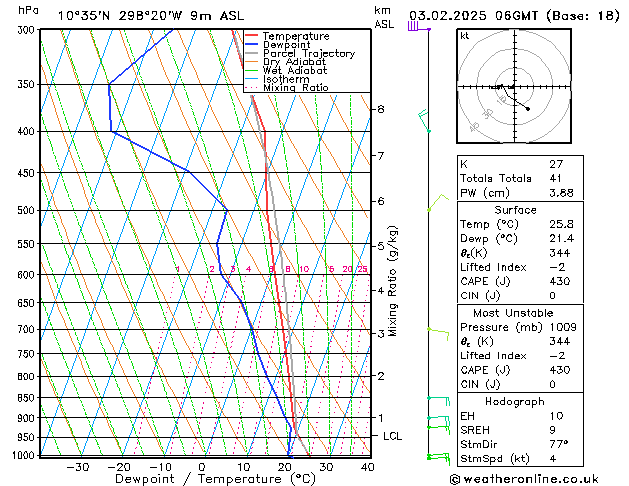
Task: Click the 300 hPa pressure label
Action: [x=28, y=30]
